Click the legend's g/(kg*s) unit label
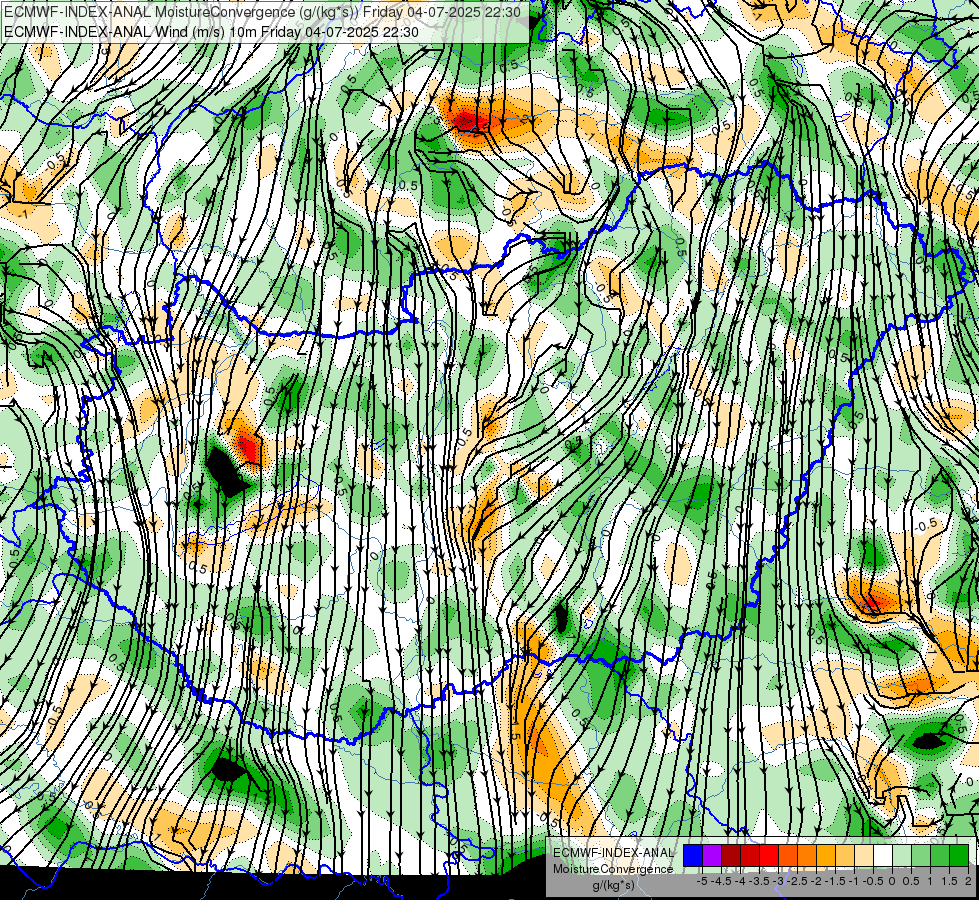The width and height of the screenshot is (979, 900). pyautogui.click(x=614, y=885)
